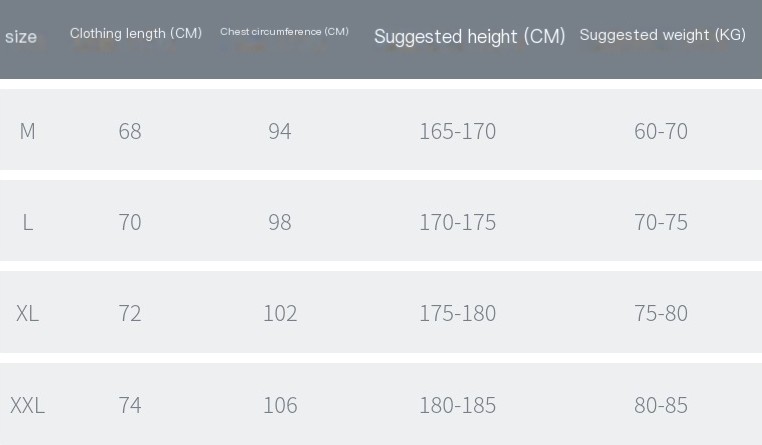762x445 pixels.
Task: Click suggested height 180-185
Action: (x=457, y=405)
